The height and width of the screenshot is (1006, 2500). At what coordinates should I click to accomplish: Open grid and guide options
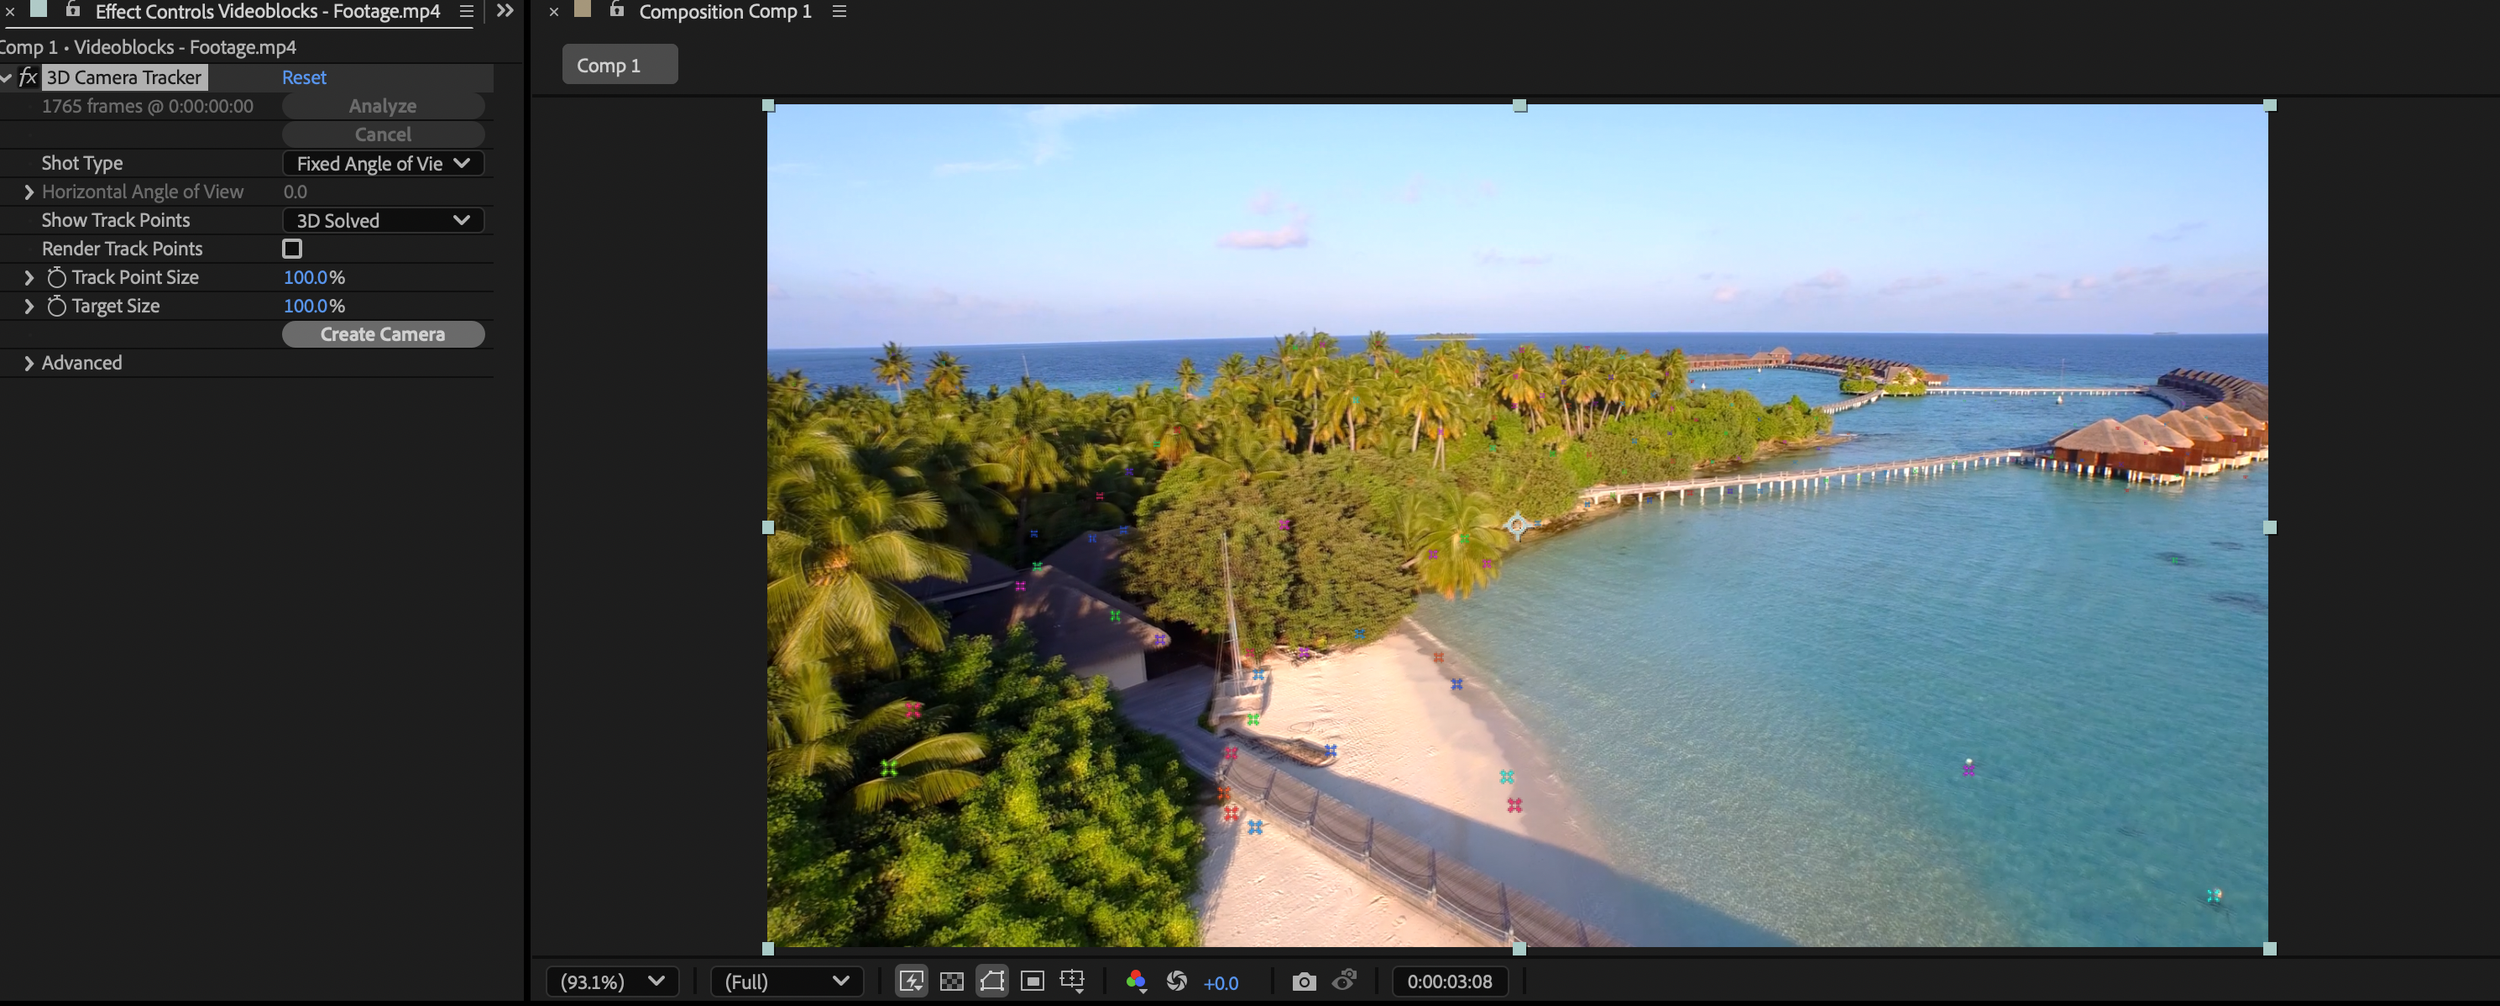coord(1073,982)
